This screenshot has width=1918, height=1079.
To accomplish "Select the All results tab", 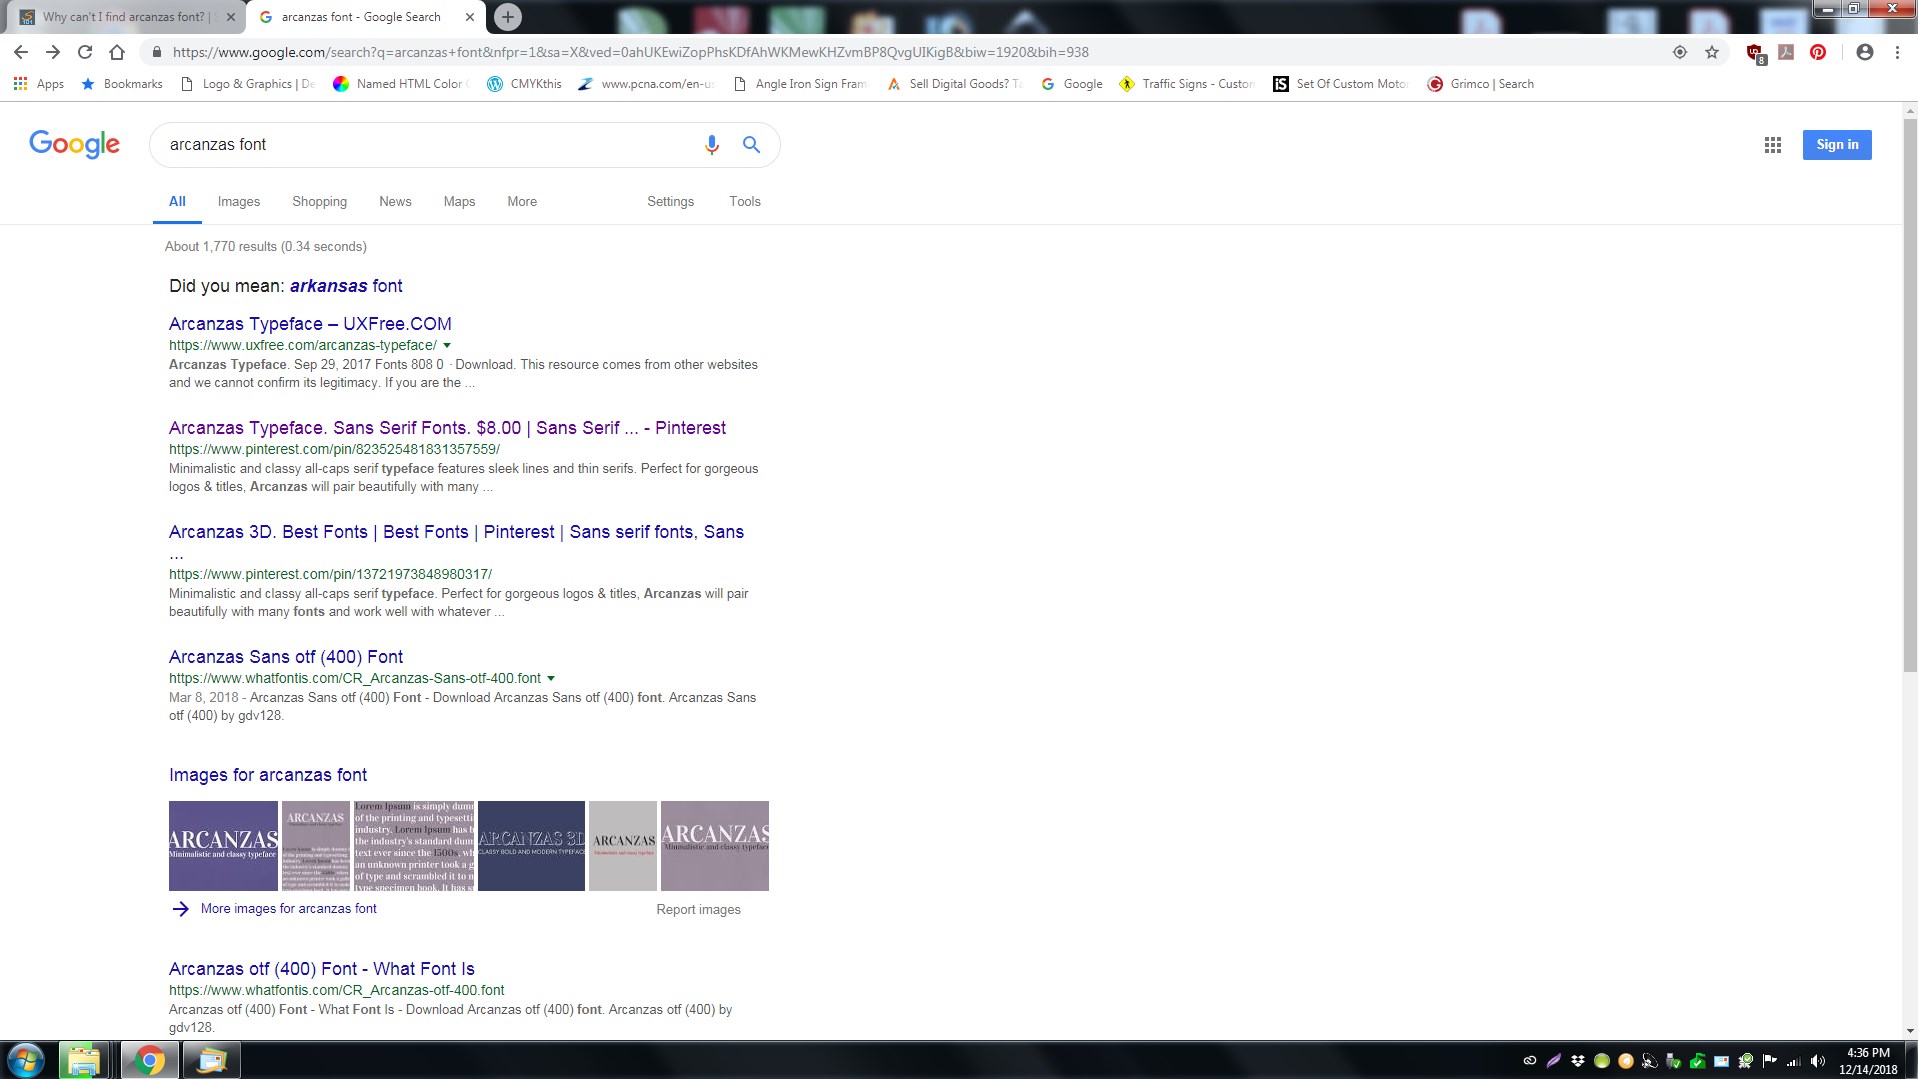I will pos(177,201).
